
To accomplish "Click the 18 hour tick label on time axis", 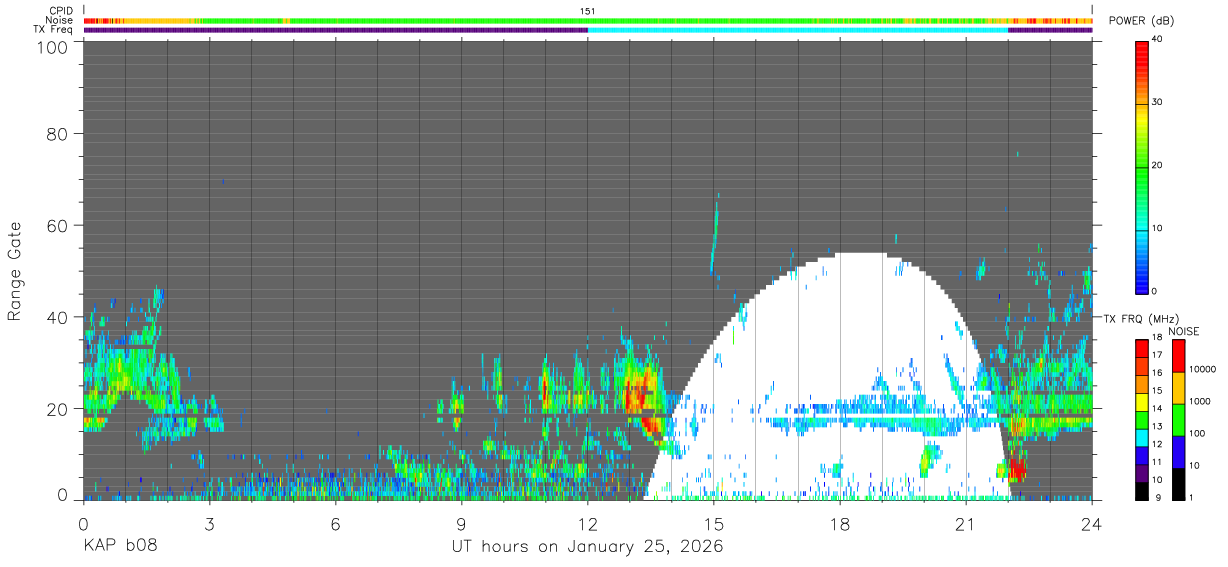I will tap(840, 523).
